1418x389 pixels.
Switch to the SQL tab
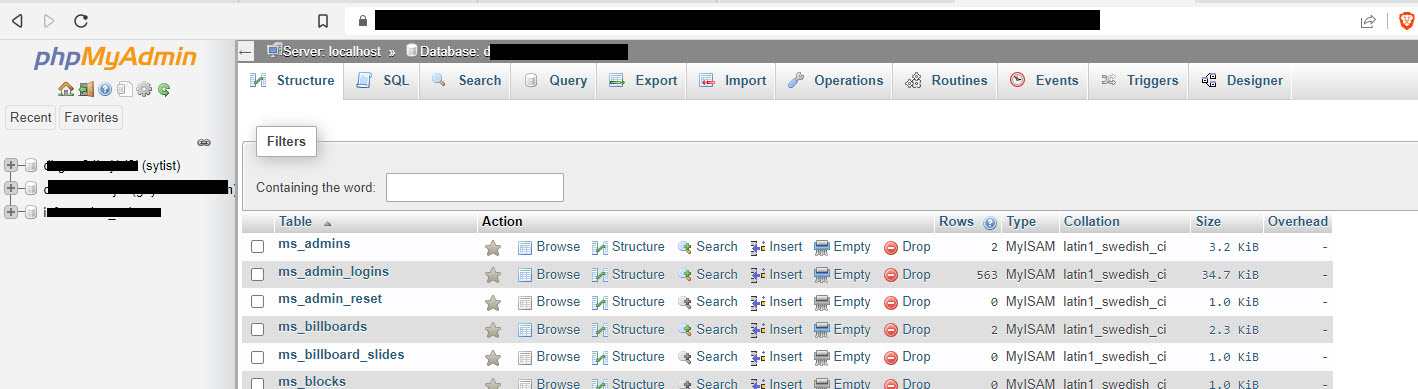point(382,81)
